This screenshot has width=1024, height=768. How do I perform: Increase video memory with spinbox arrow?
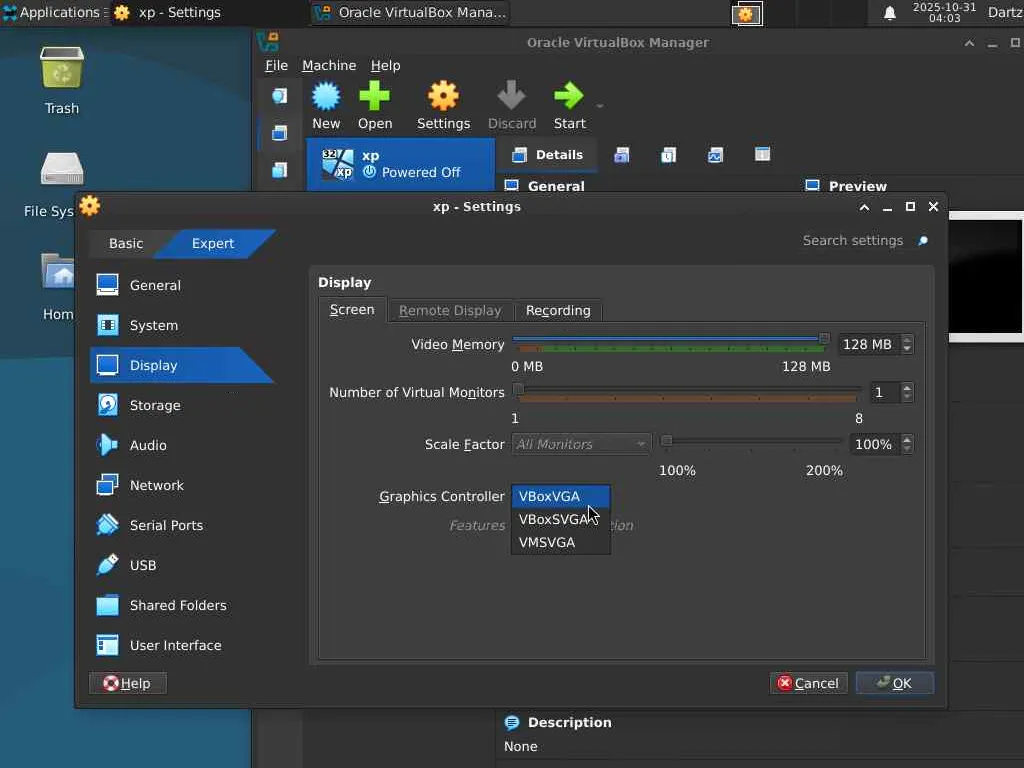click(907, 340)
